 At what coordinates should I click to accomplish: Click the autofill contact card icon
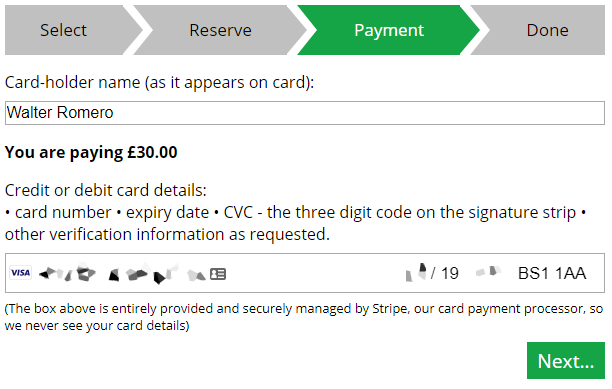click(218, 274)
